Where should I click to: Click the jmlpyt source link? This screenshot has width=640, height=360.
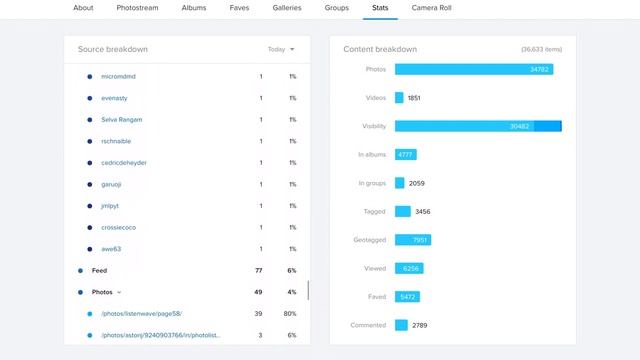click(x=110, y=206)
